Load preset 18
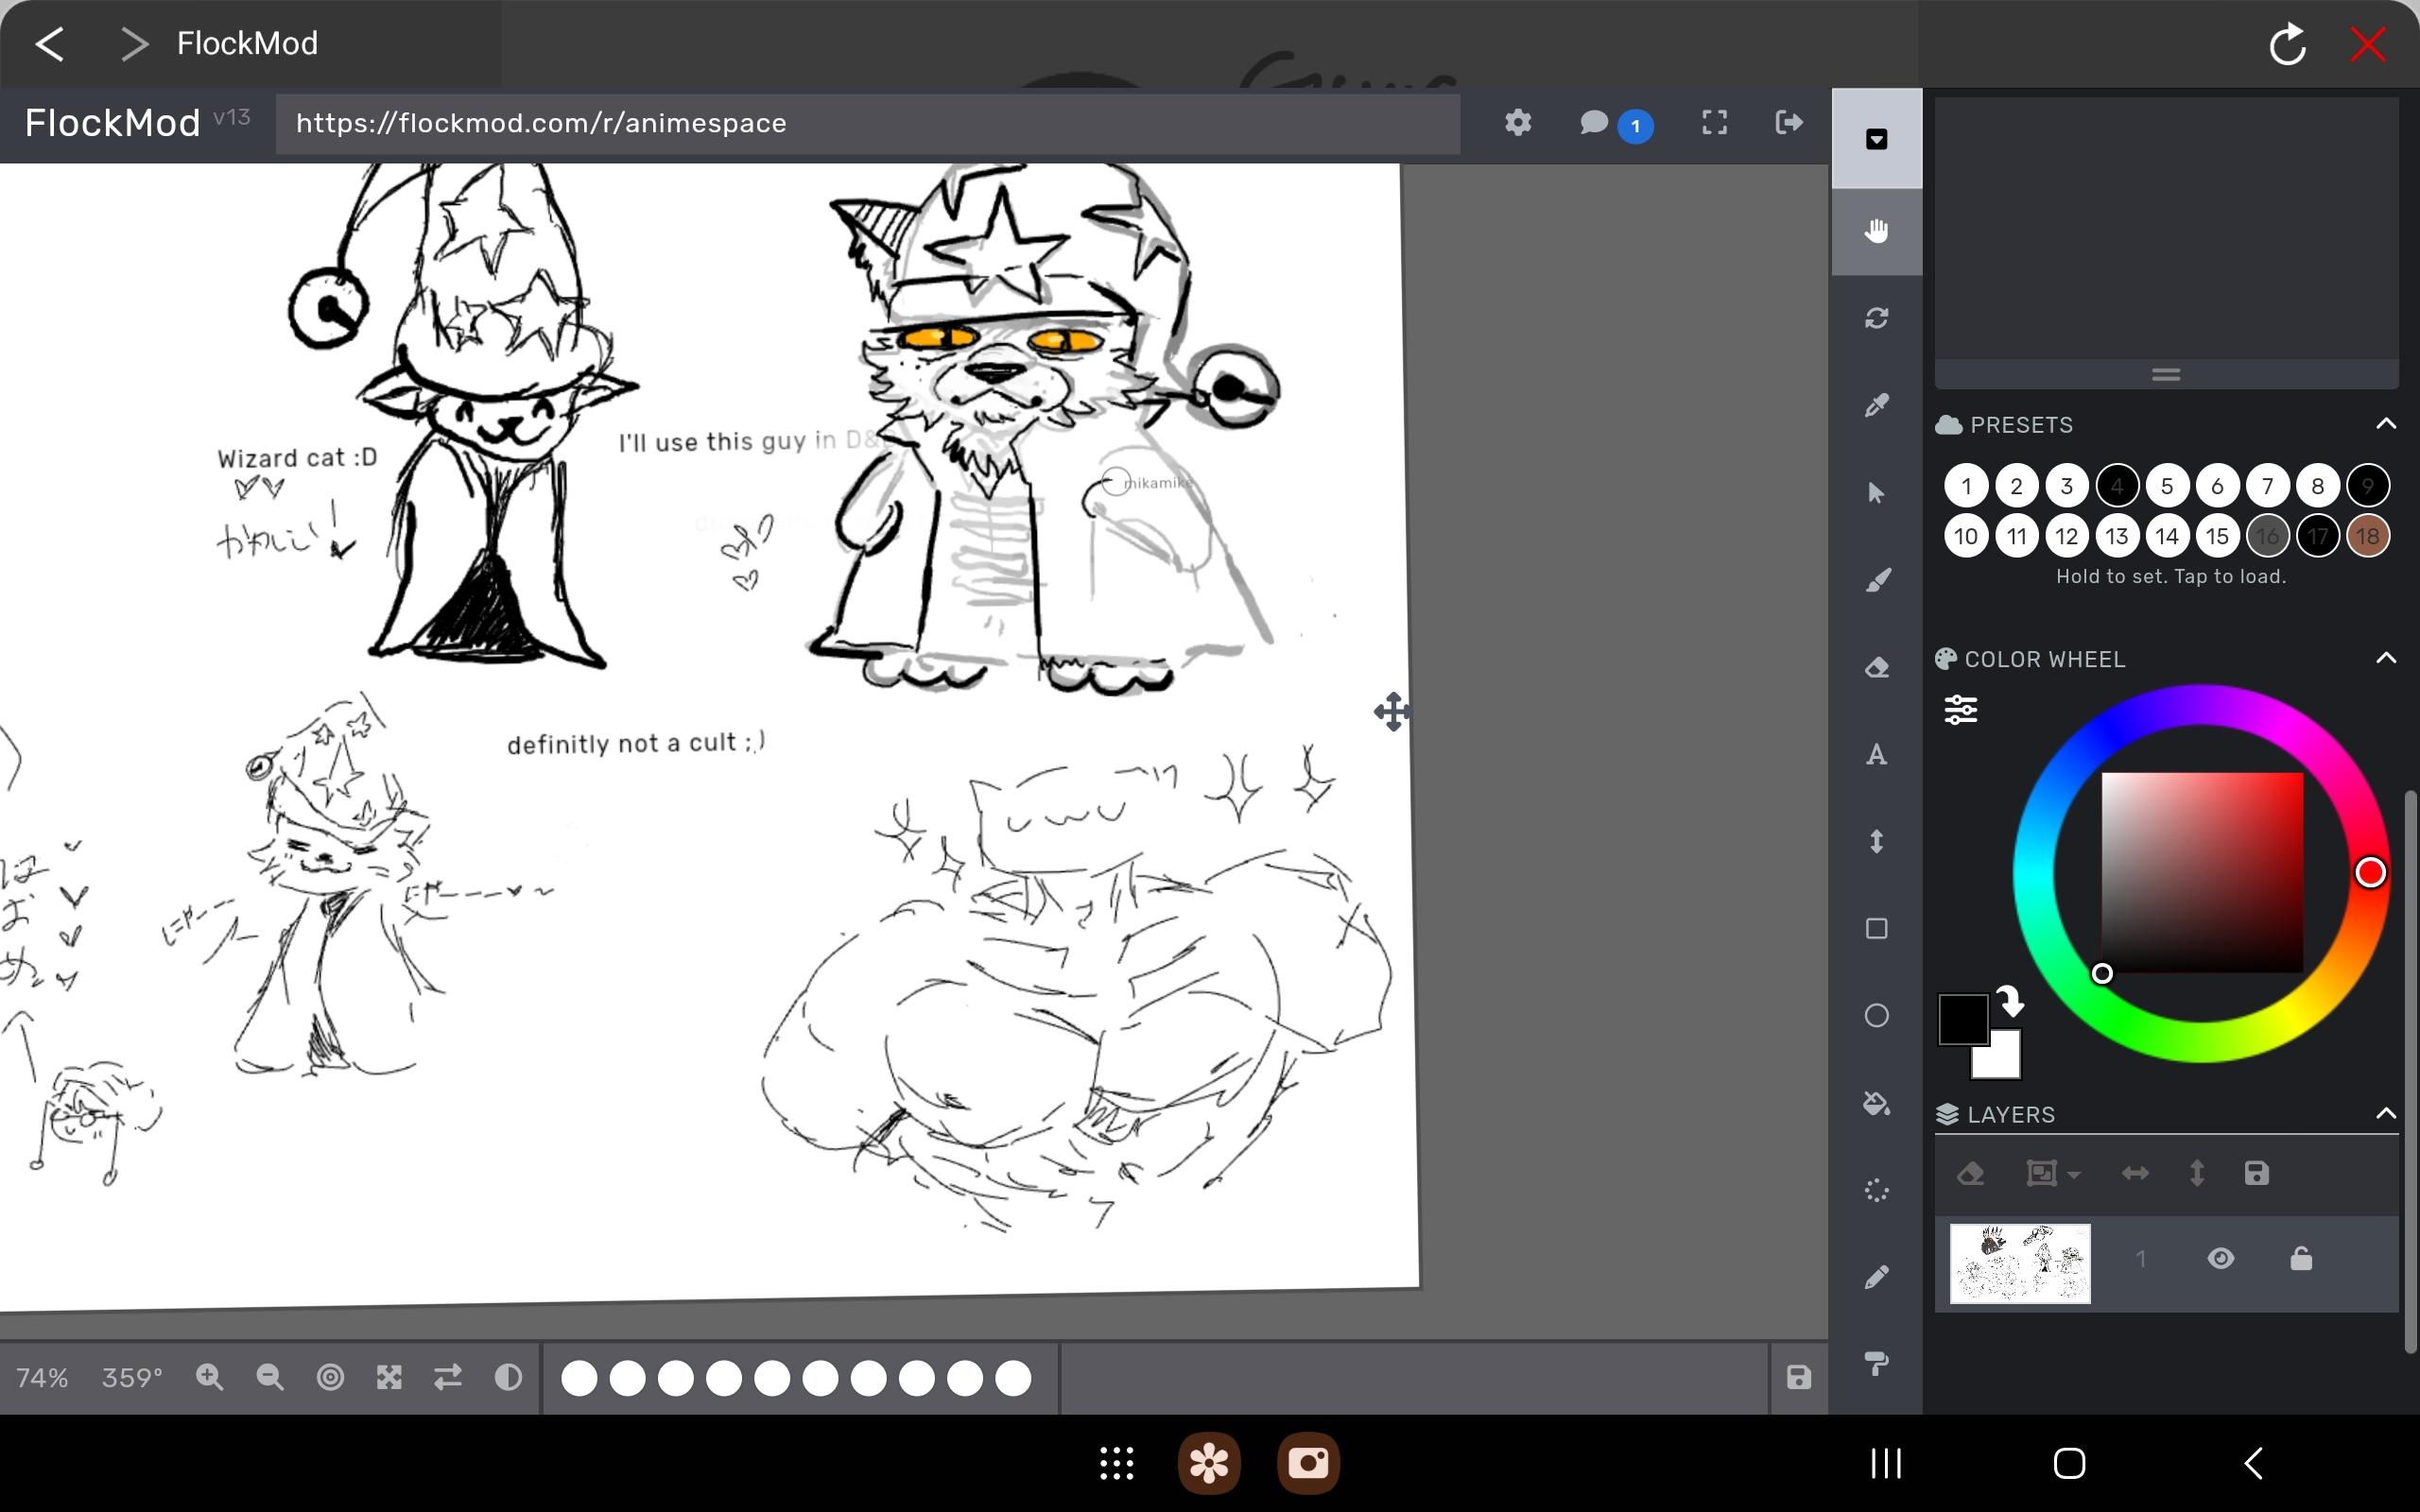Screen dimensions: 2420x1512 pos(2367,536)
